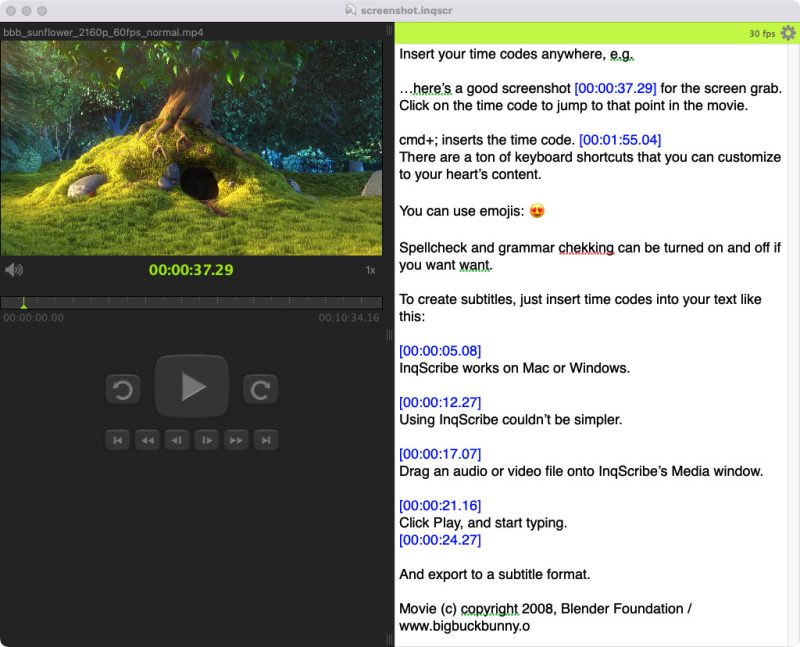800x647 pixels.
Task: Toggle playback speed by clicking 1x
Action: click(370, 268)
